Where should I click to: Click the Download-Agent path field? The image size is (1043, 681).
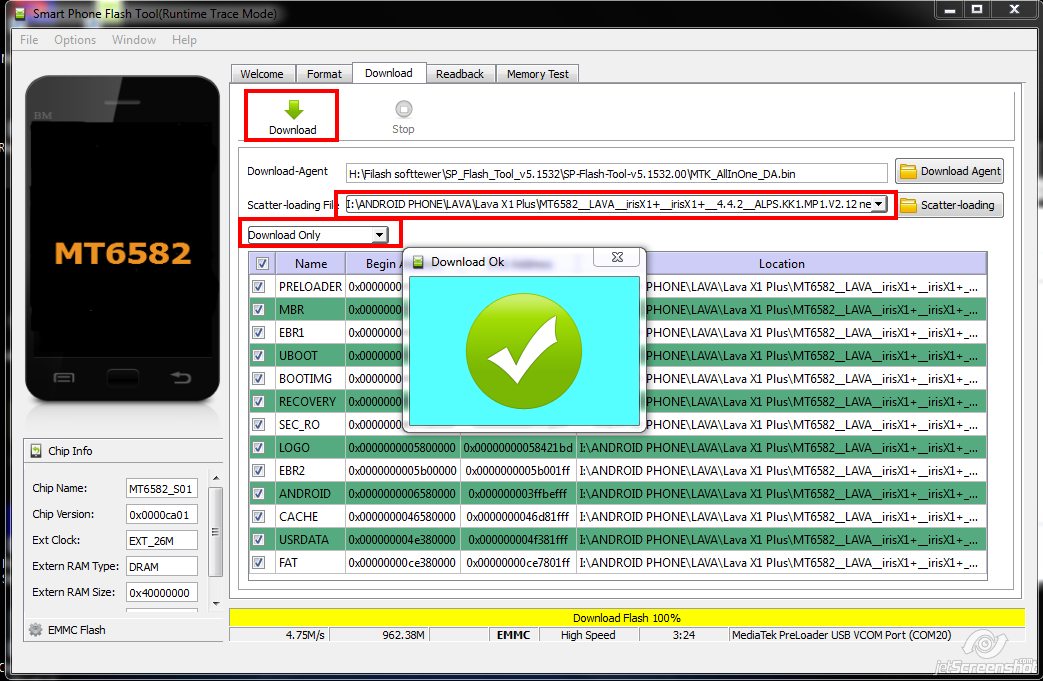pyautogui.click(x=617, y=174)
